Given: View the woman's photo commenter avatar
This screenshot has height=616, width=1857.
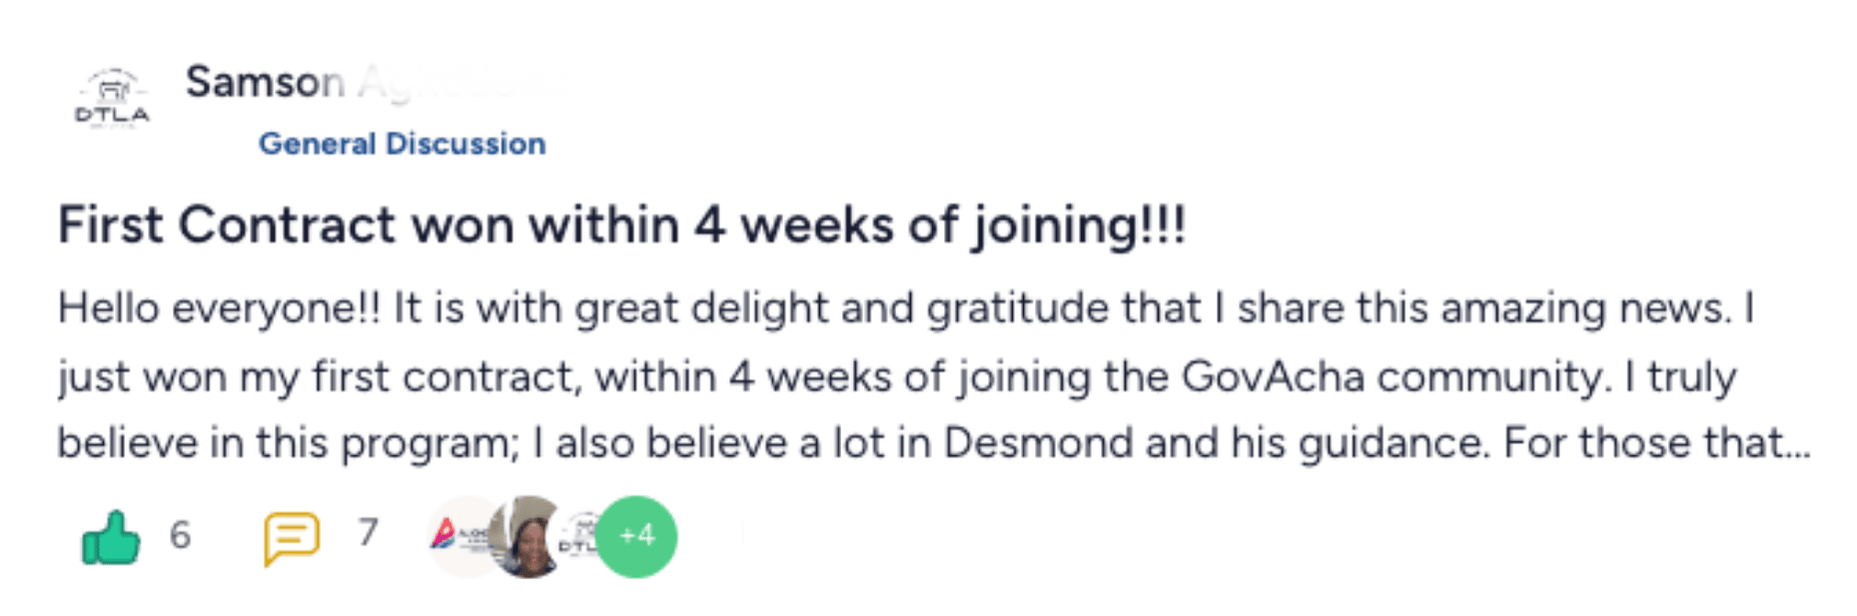Looking at the screenshot, I should click(x=527, y=537).
